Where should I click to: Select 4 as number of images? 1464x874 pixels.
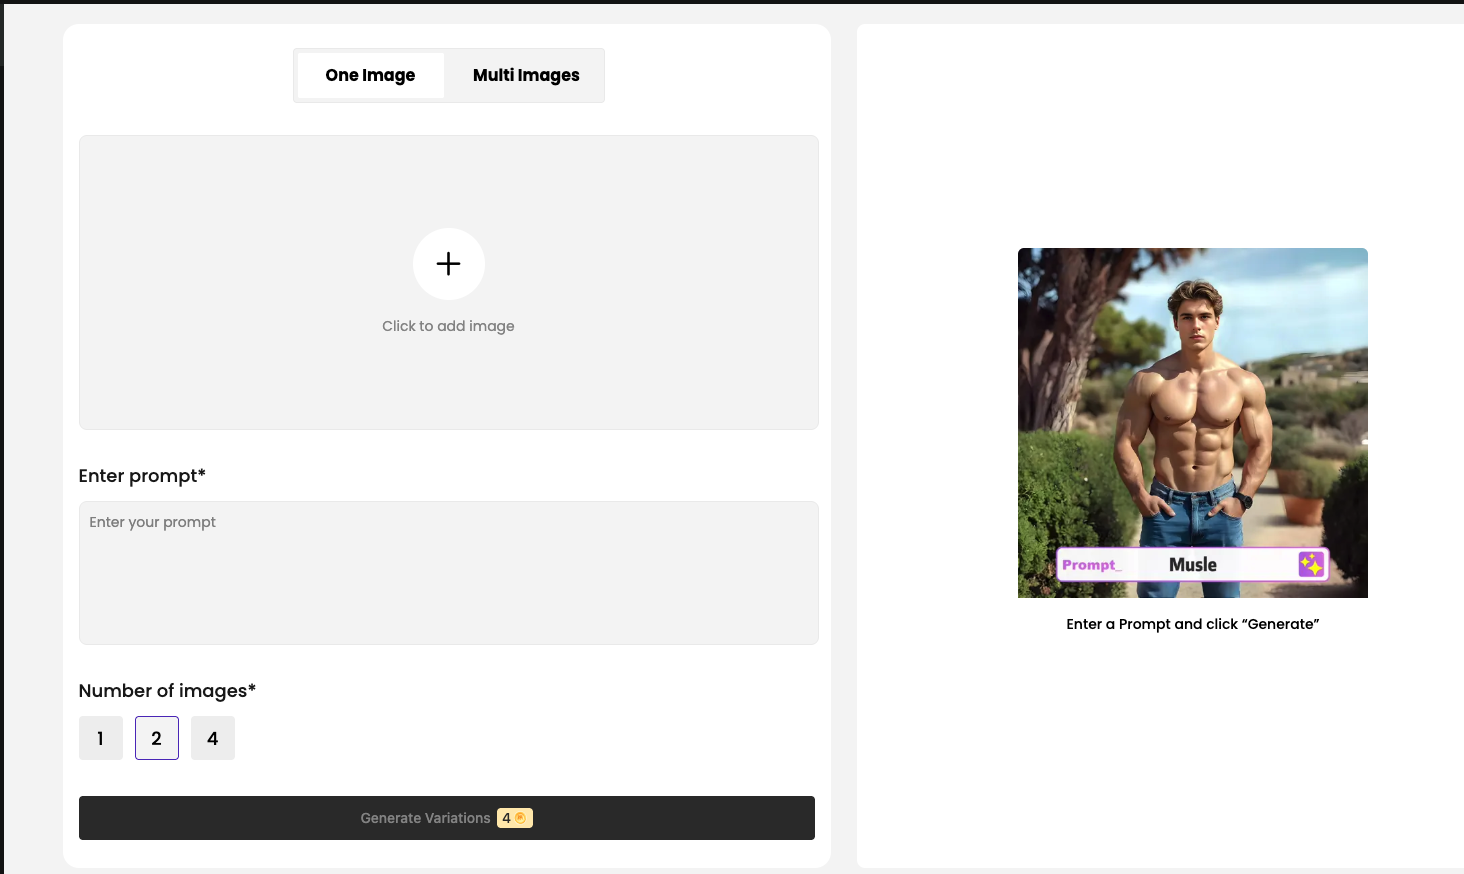pos(212,738)
